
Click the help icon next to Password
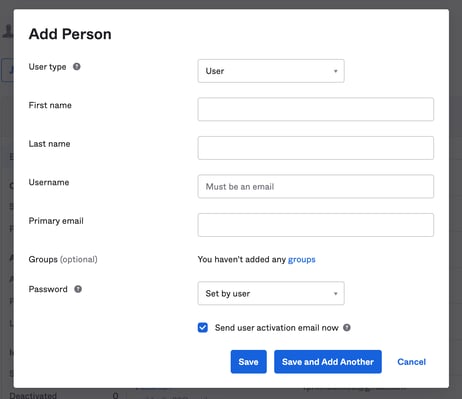78,289
